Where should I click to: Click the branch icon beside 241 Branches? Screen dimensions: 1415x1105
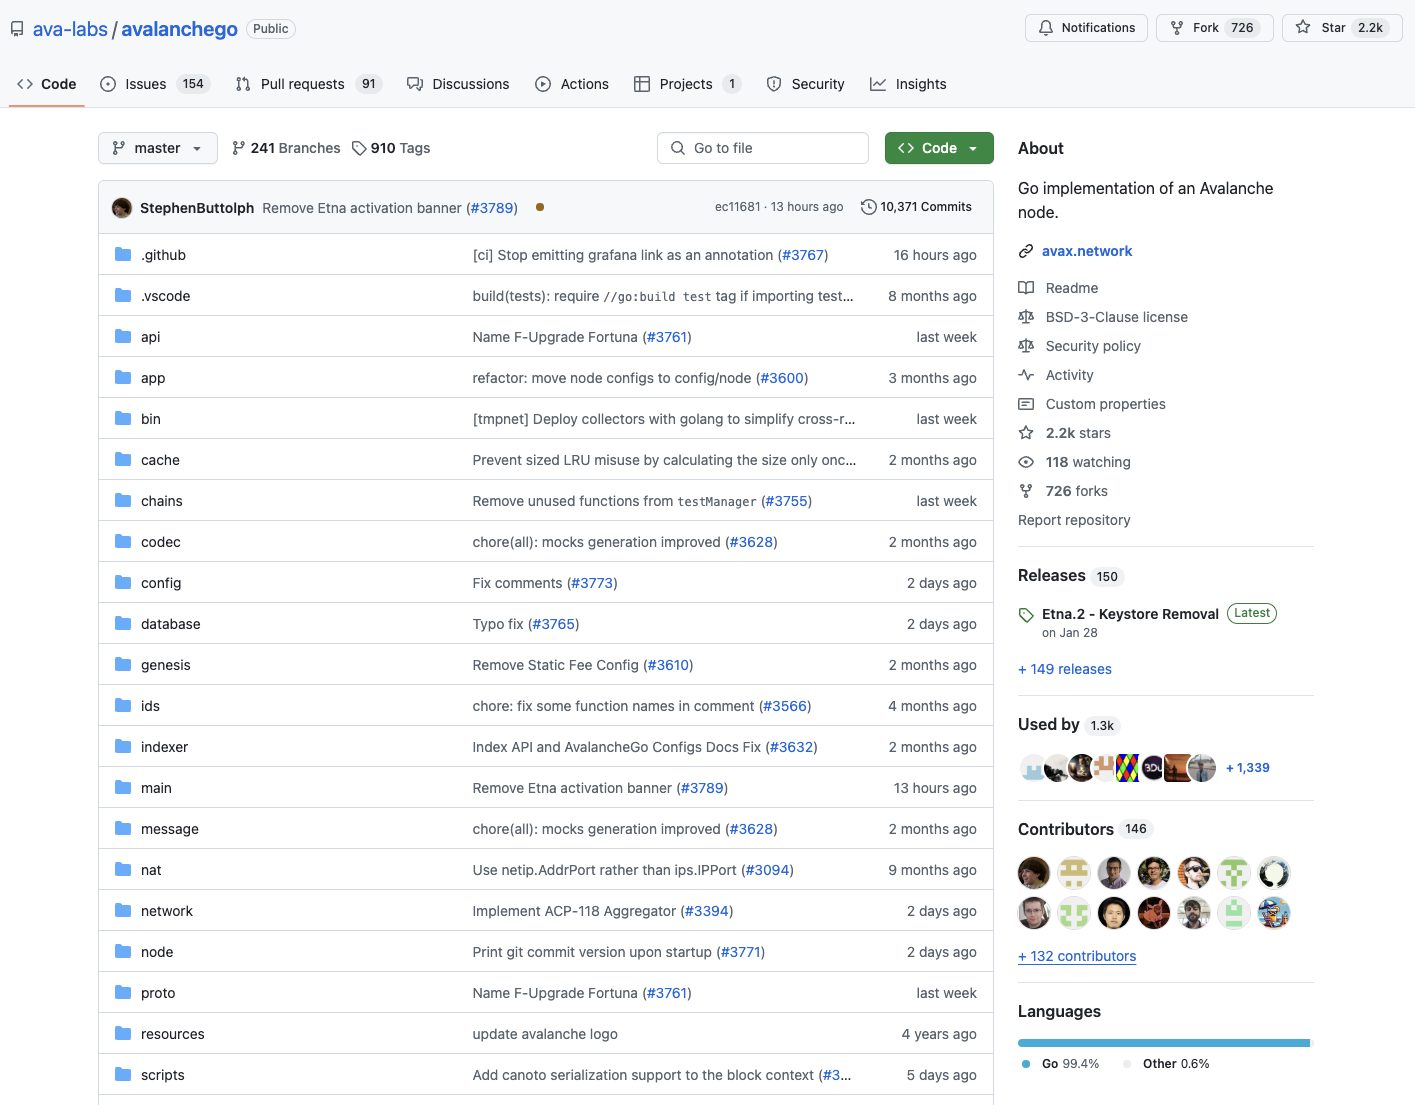coord(238,148)
